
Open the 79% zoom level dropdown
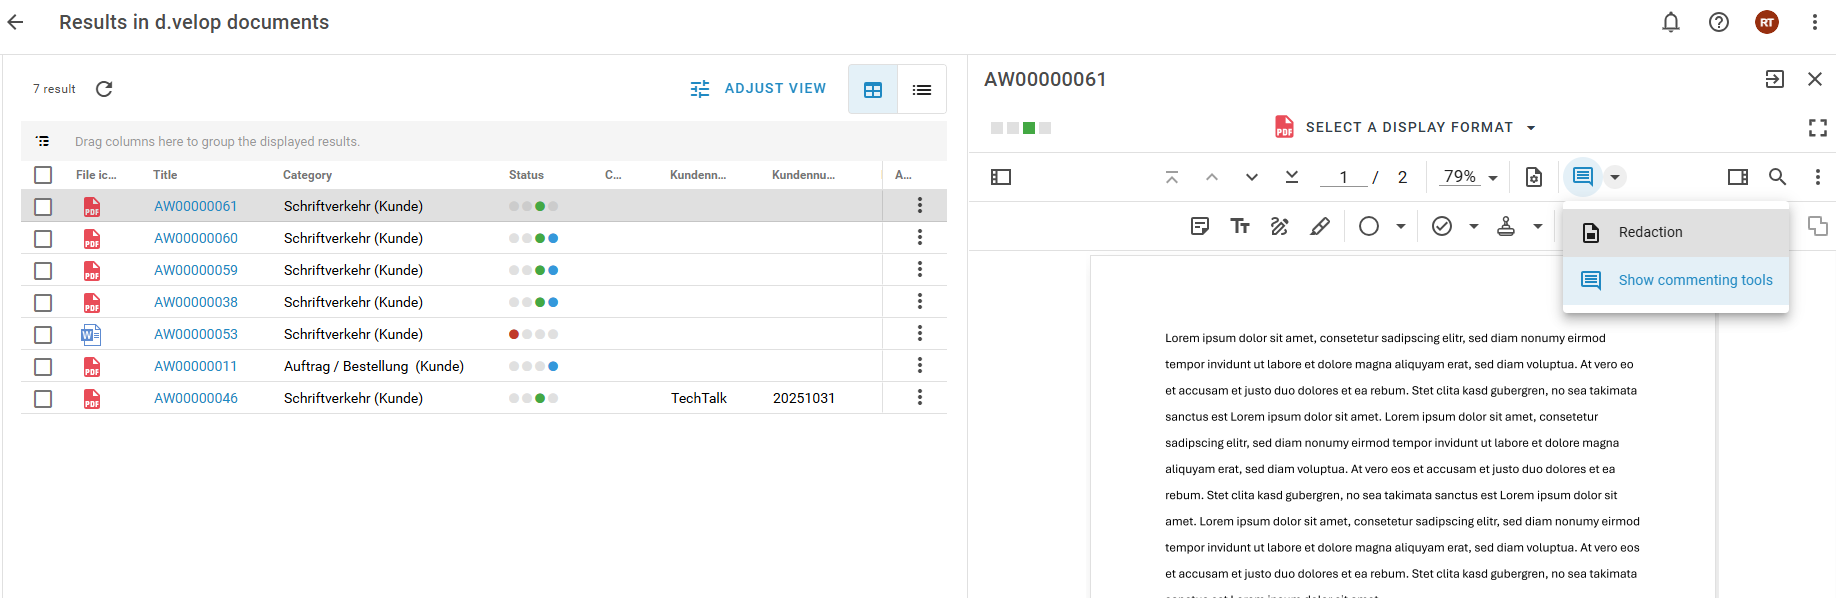1469,177
